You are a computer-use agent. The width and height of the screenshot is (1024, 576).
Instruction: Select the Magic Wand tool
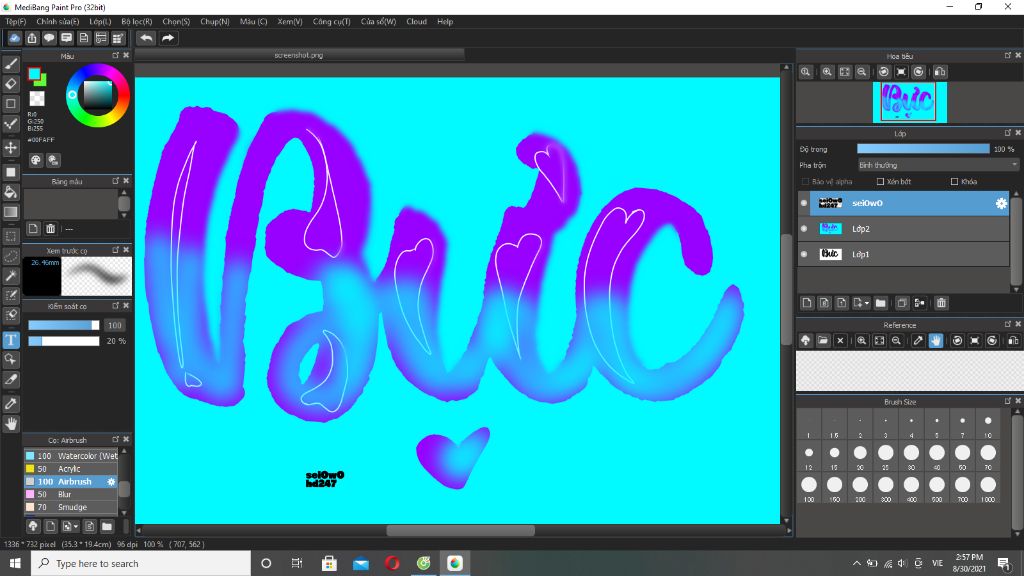[x=10, y=276]
